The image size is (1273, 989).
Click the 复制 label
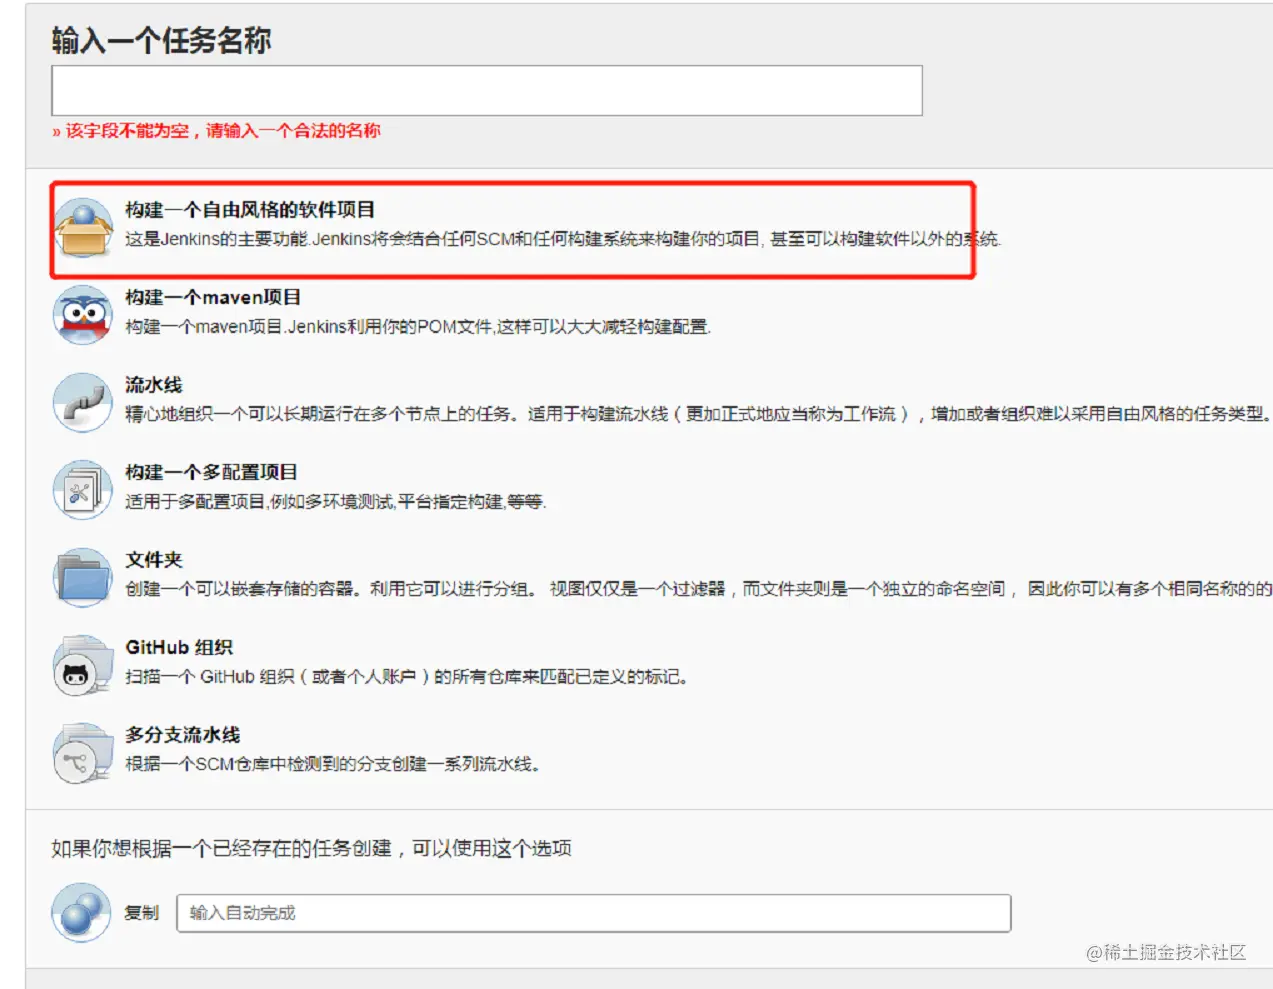coord(142,913)
